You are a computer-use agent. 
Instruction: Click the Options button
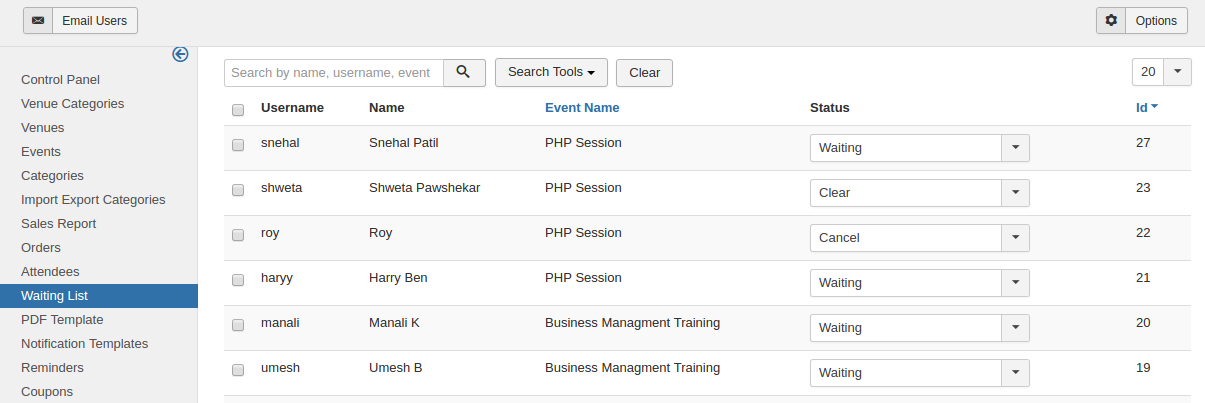(x=1155, y=20)
